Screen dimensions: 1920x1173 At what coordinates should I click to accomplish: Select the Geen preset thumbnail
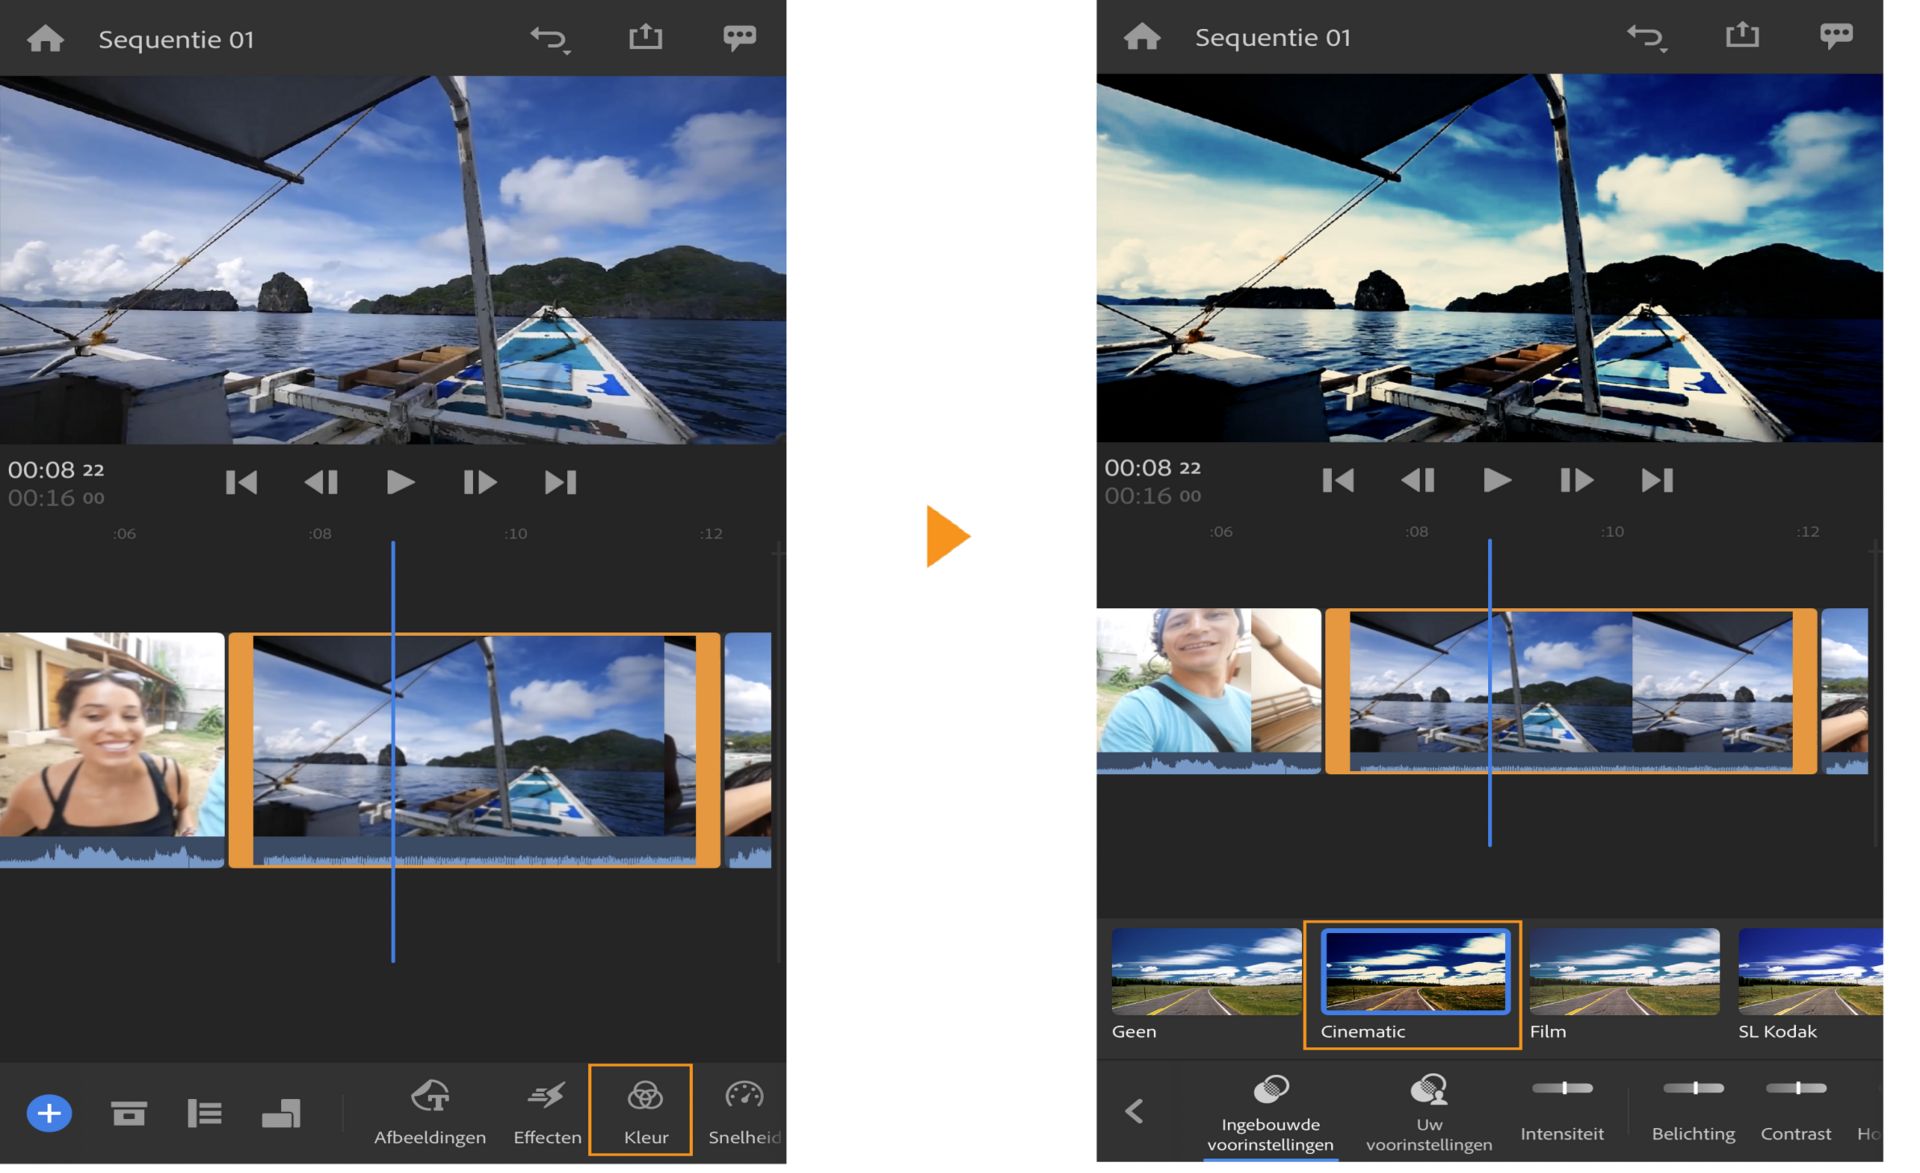[1205, 972]
